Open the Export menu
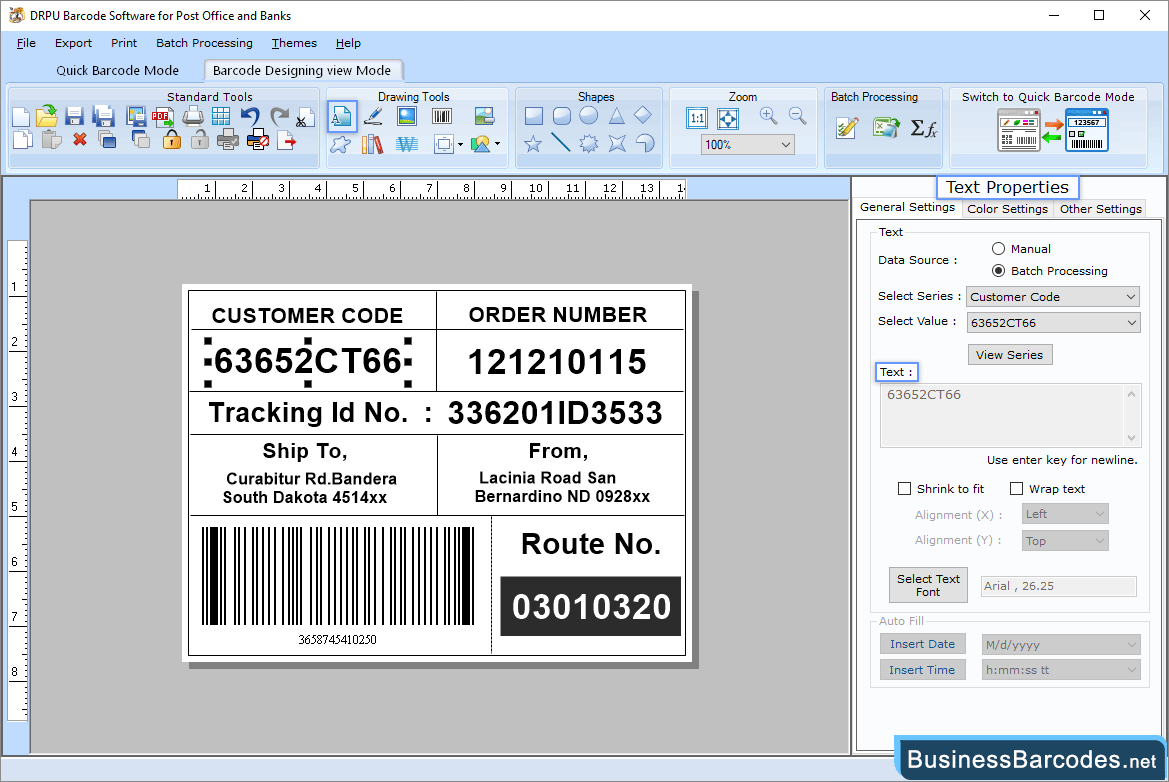The width and height of the screenshot is (1169, 782). click(x=73, y=43)
